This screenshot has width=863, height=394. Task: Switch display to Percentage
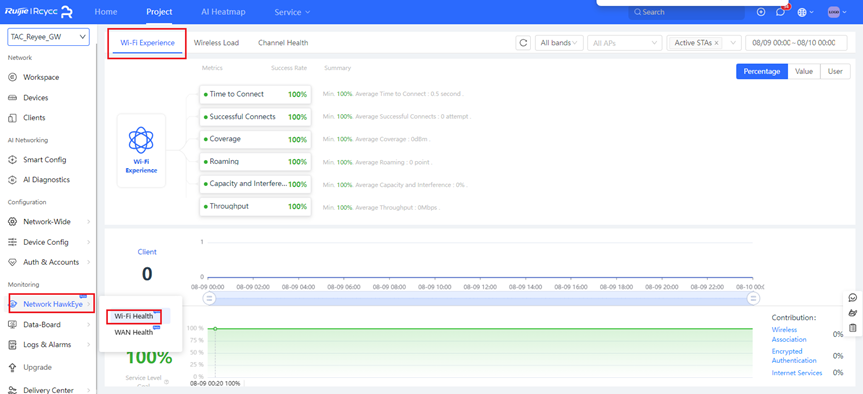coord(762,71)
